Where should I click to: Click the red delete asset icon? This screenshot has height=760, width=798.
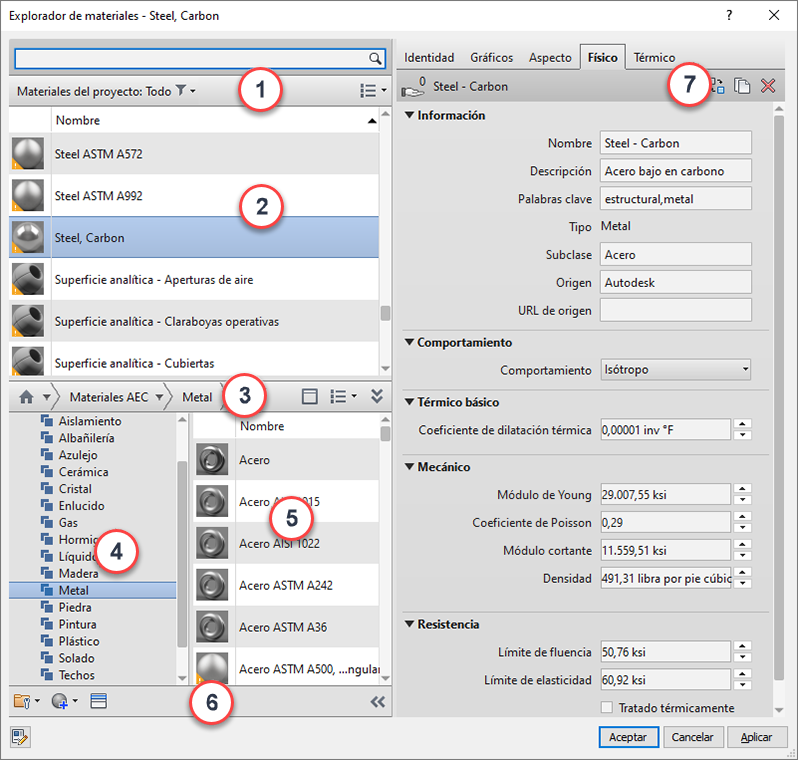pos(767,86)
